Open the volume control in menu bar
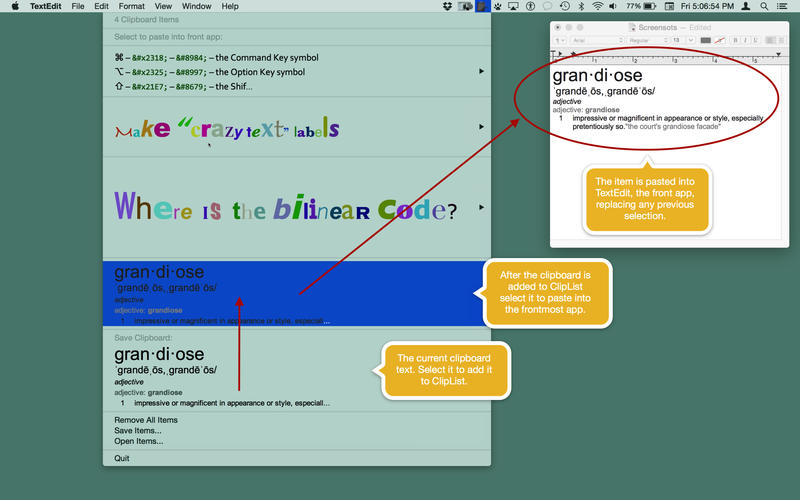Screen dimensions: 800x500 click(x=613, y=6)
